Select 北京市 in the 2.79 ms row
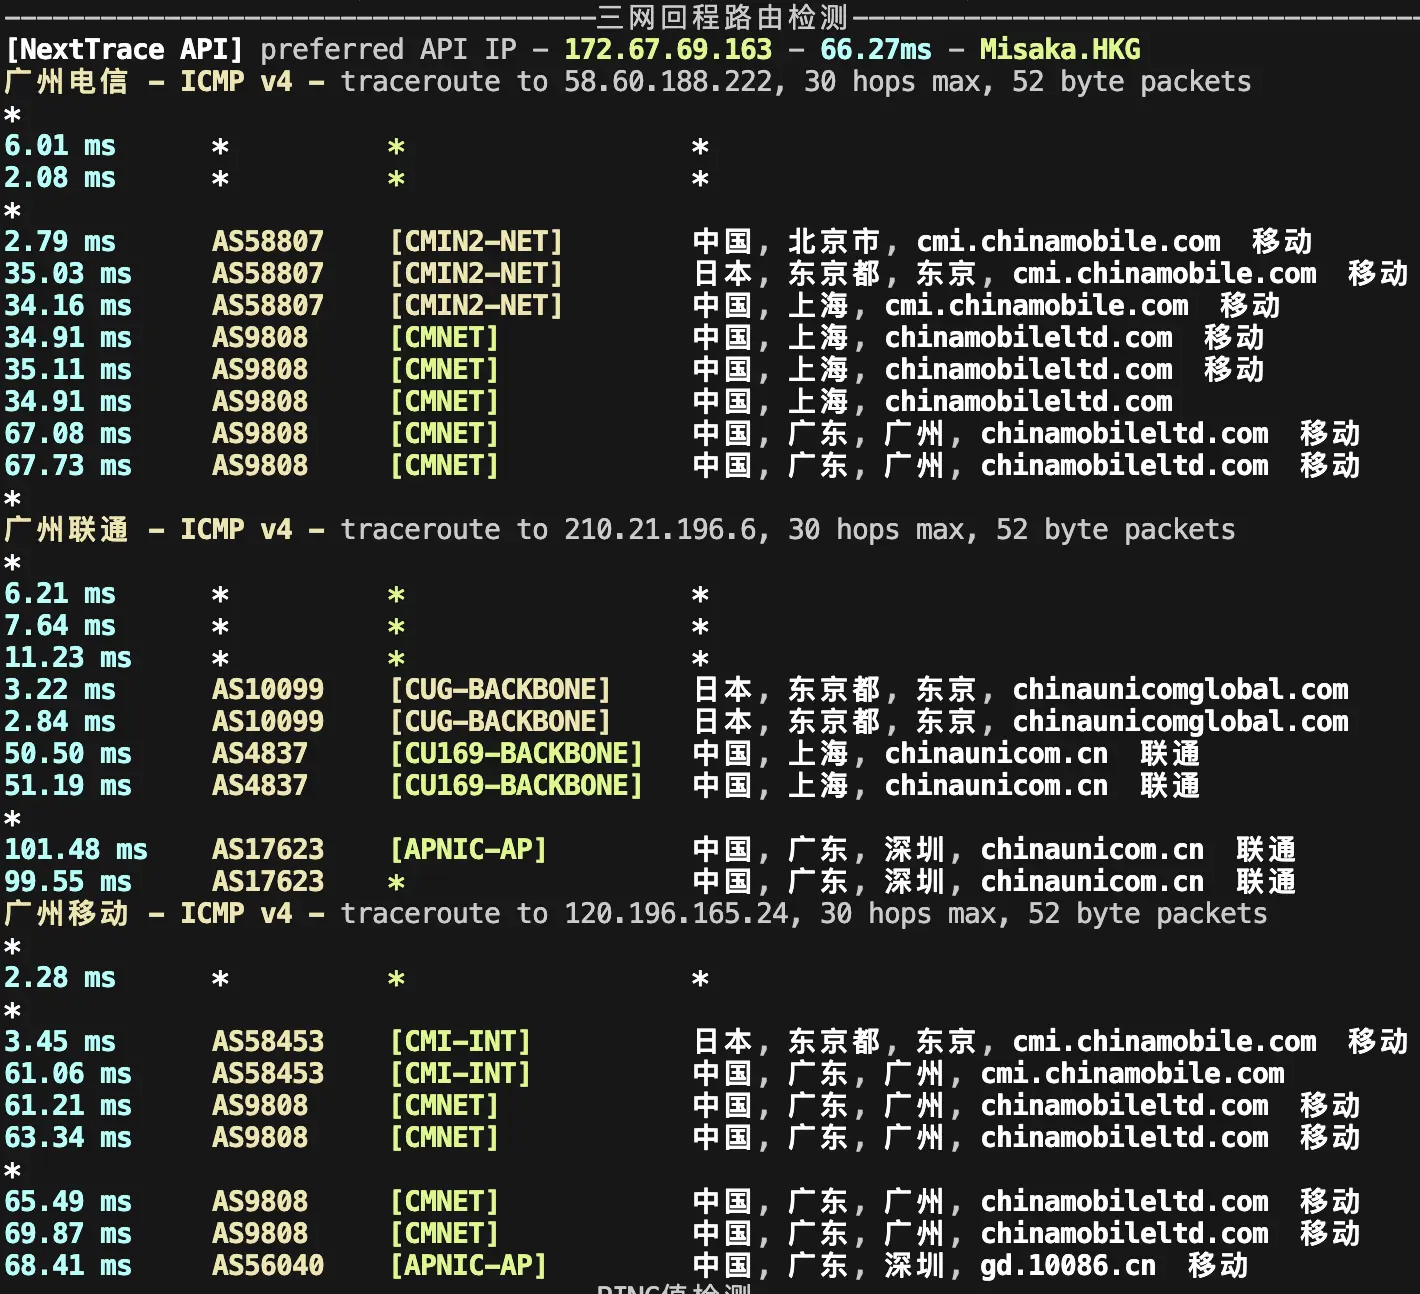The width and height of the screenshot is (1420, 1294). (x=834, y=241)
